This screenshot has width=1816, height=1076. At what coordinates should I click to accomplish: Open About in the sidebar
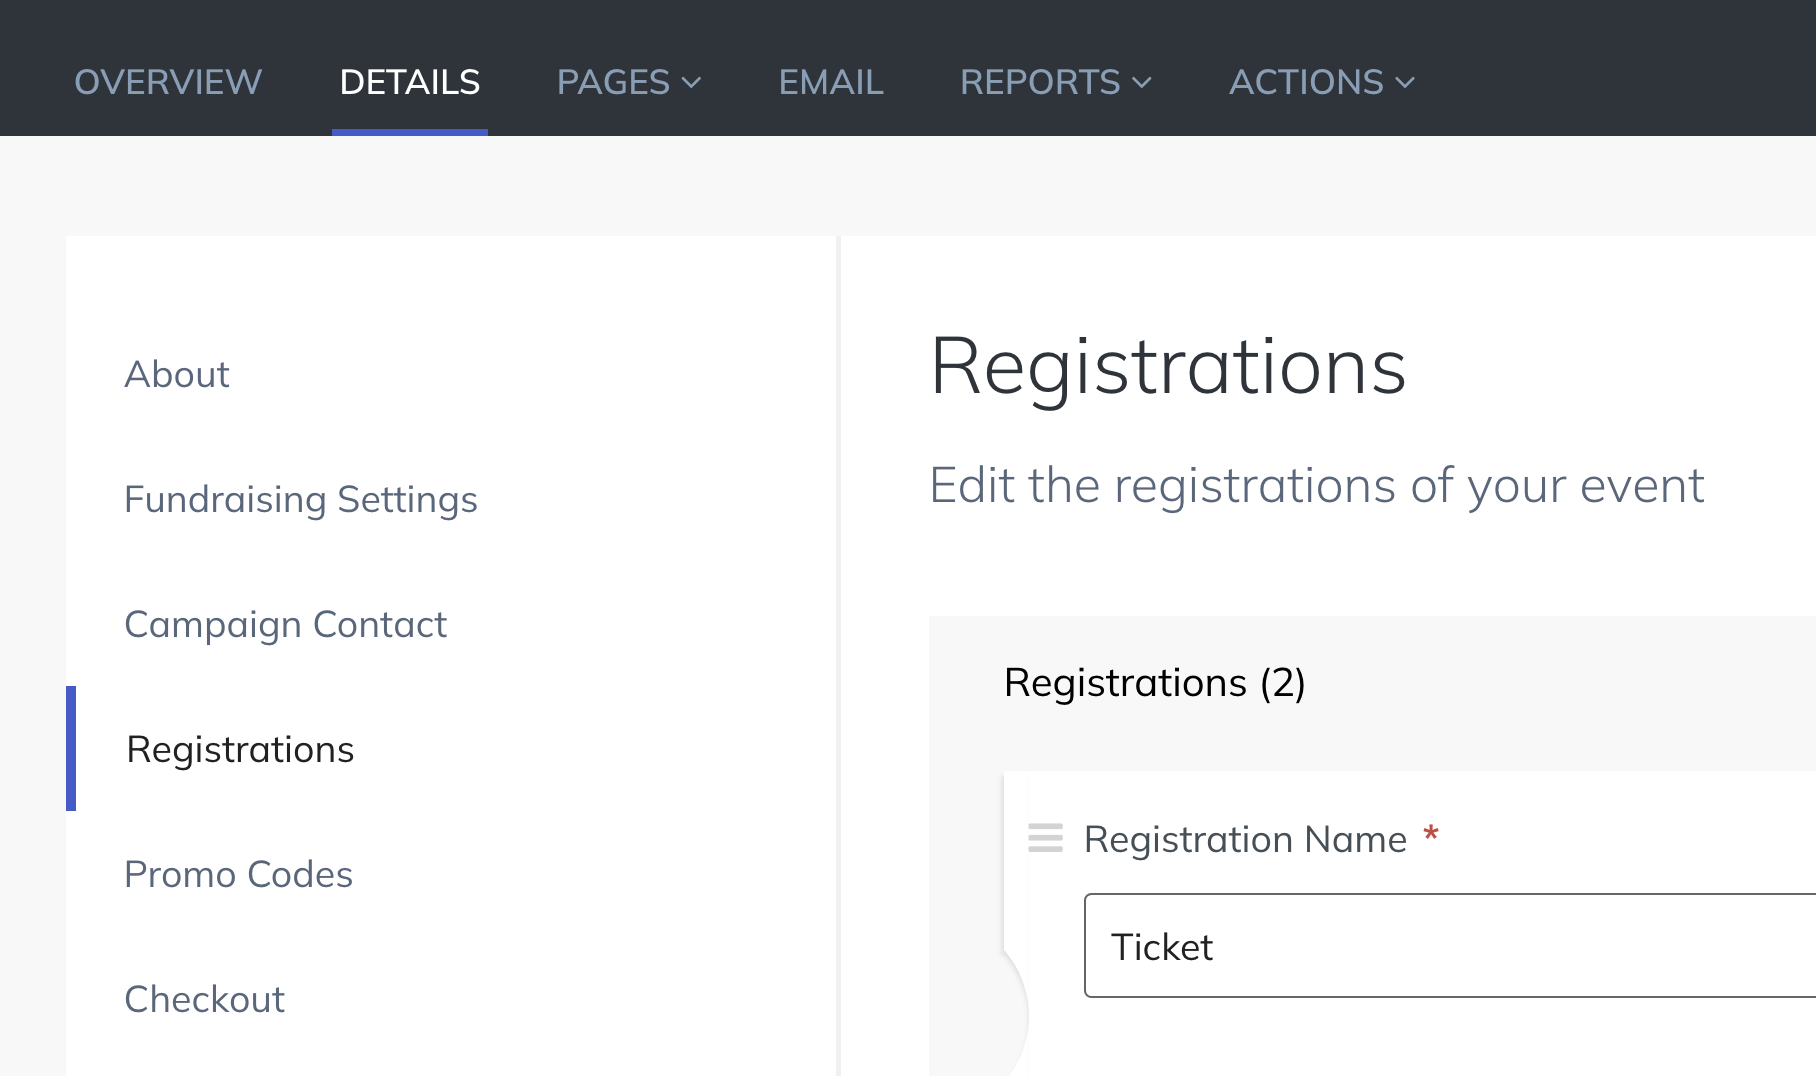click(x=177, y=374)
